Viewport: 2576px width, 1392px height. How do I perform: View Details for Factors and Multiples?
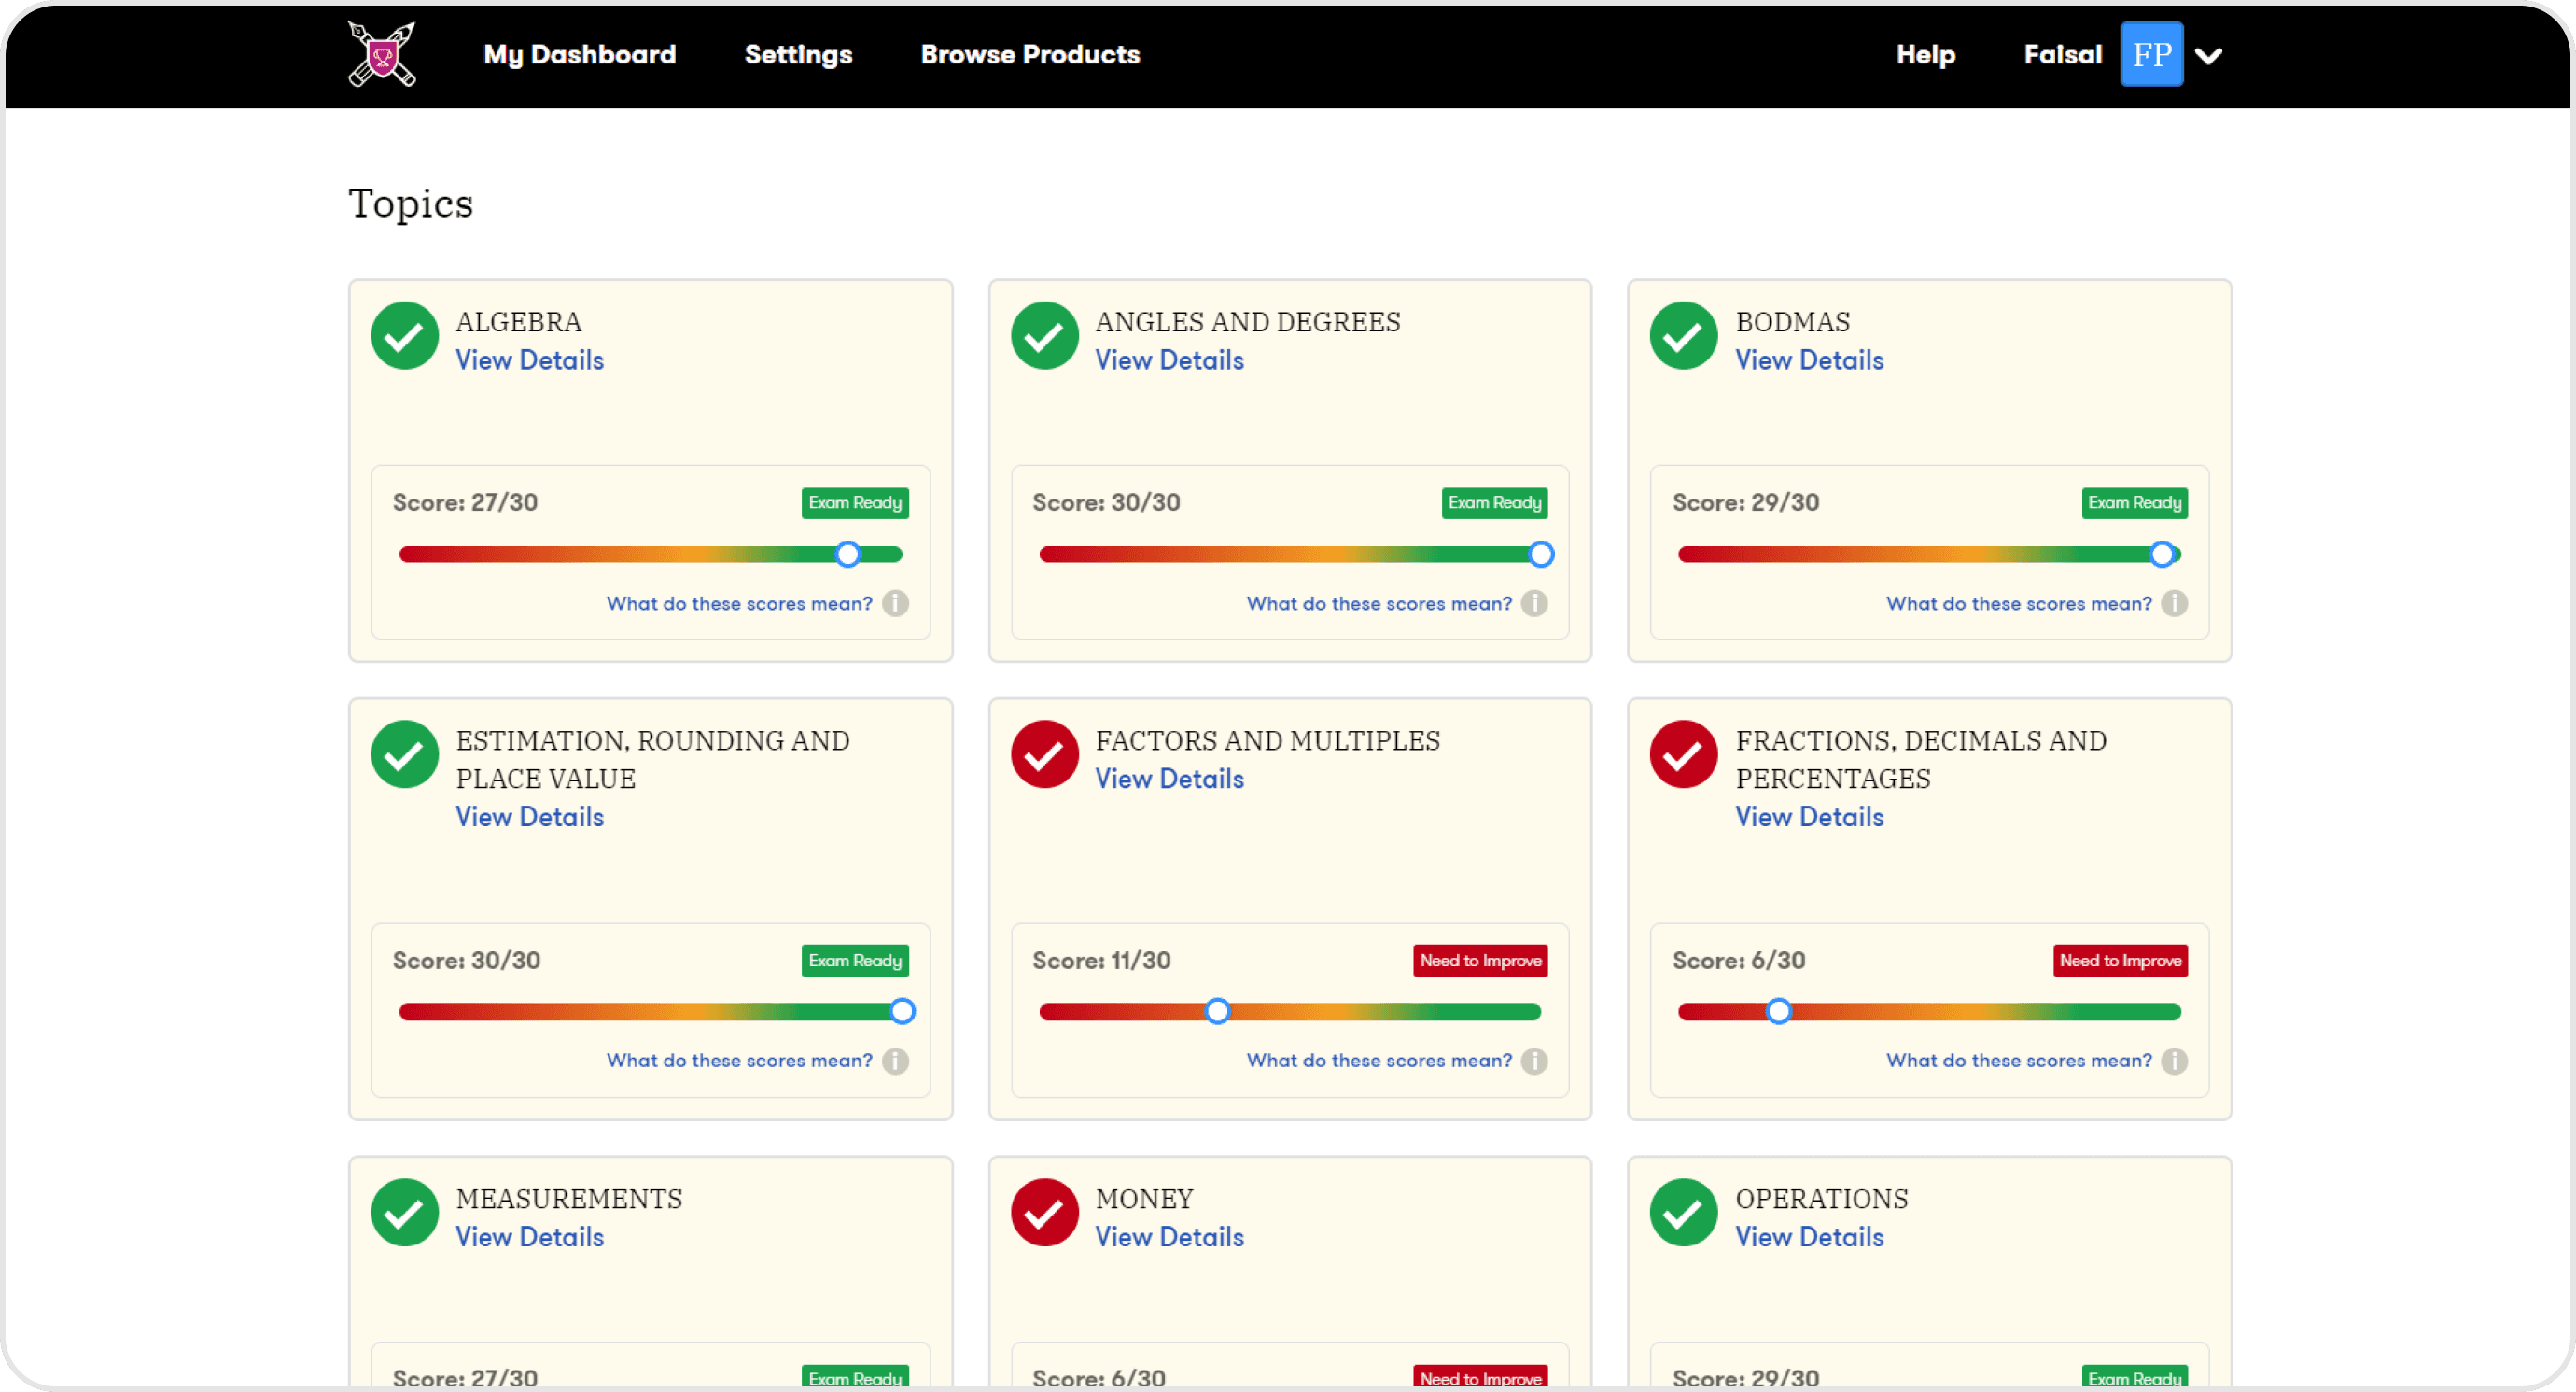pyautogui.click(x=1169, y=779)
